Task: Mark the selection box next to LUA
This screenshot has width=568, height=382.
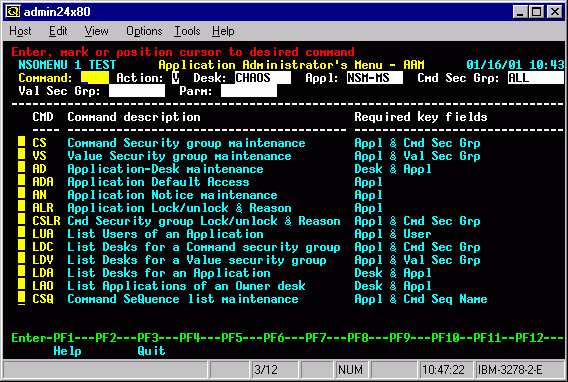Action: (21, 233)
